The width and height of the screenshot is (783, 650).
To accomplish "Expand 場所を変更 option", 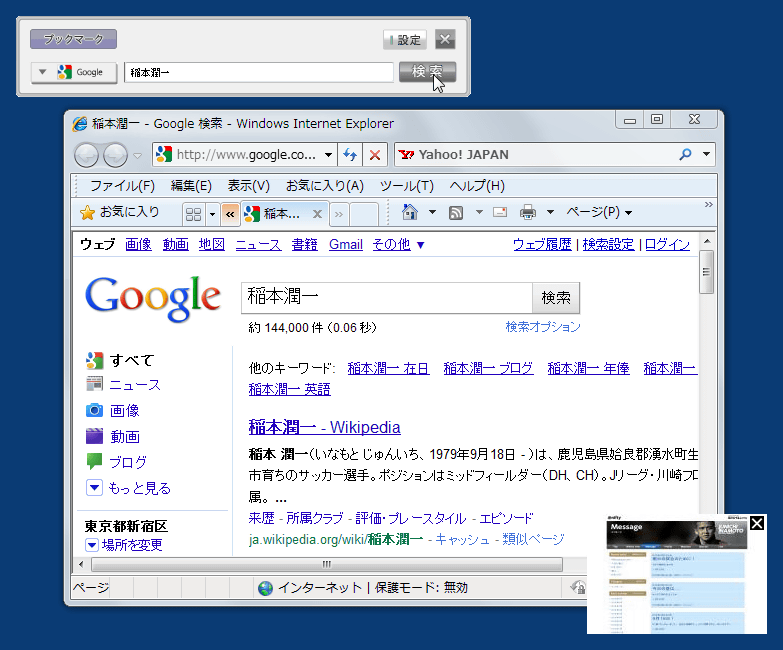I will click(x=123, y=545).
